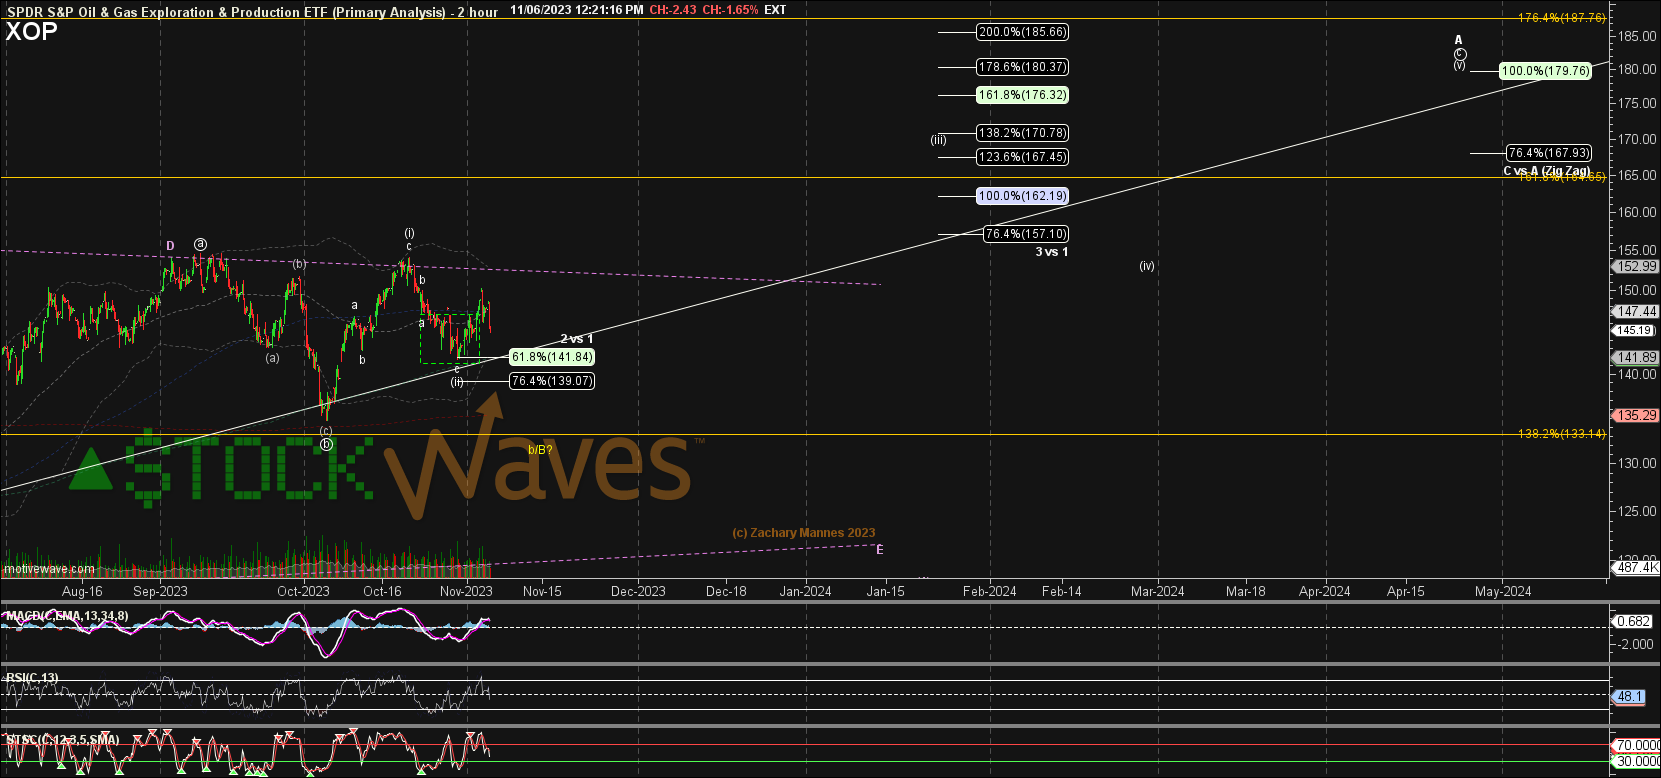Click the red 135.29 price marker
This screenshot has height=778, width=1661.
[1636, 416]
